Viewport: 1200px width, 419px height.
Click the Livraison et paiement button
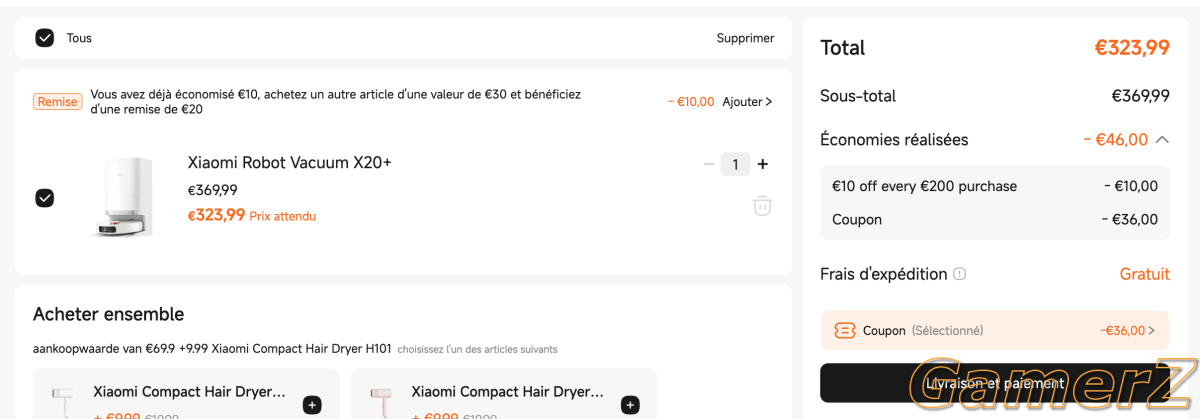click(x=995, y=383)
